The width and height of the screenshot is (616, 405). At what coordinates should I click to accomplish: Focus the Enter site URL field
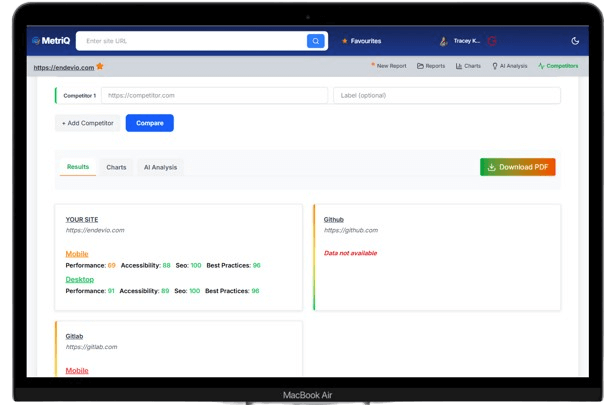pos(192,41)
